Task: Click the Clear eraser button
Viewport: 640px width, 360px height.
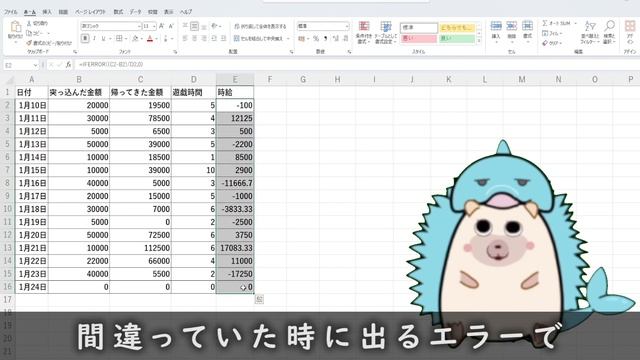Action: pos(552,43)
